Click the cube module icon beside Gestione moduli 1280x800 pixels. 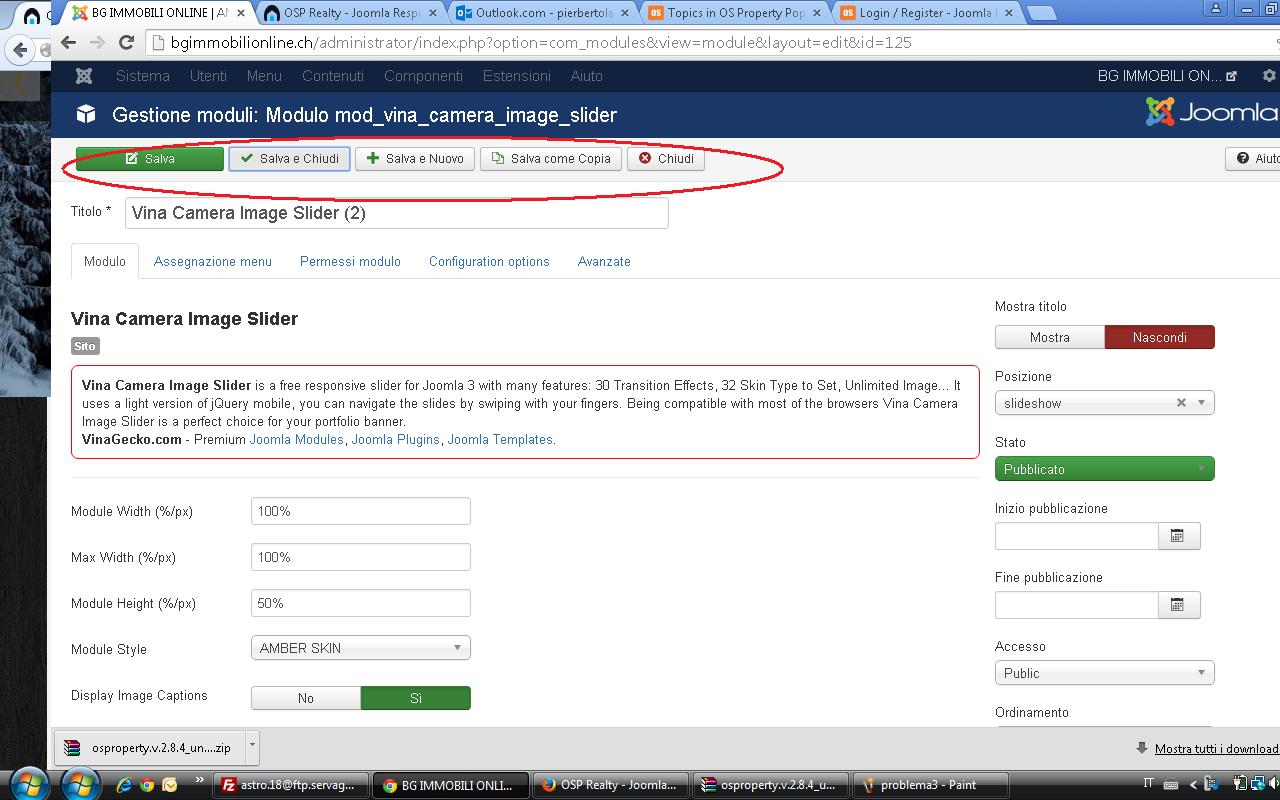click(x=86, y=115)
